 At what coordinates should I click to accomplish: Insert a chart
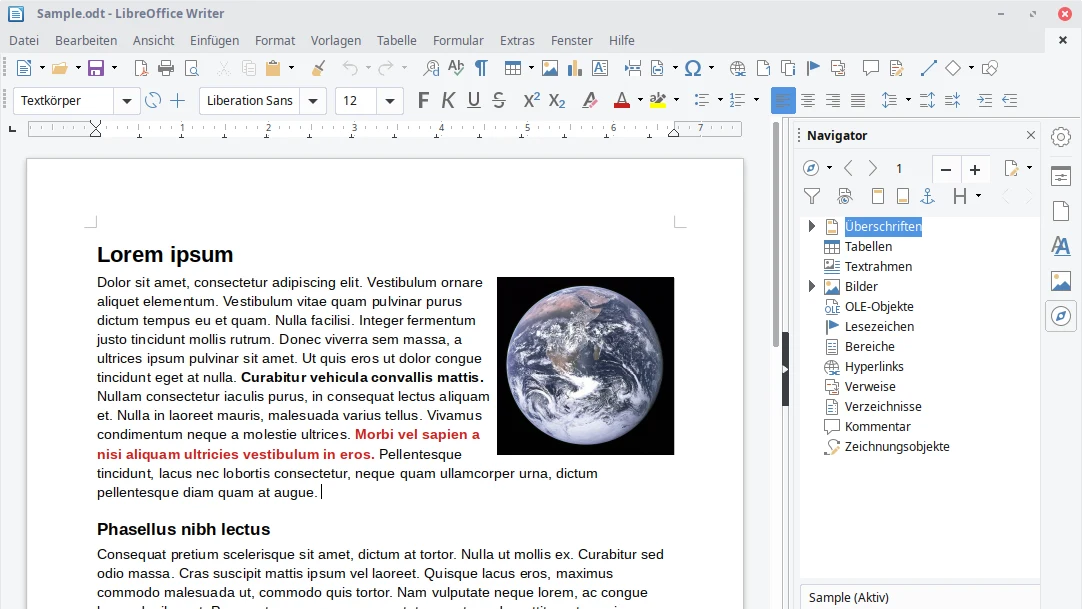pyautogui.click(x=575, y=68)
